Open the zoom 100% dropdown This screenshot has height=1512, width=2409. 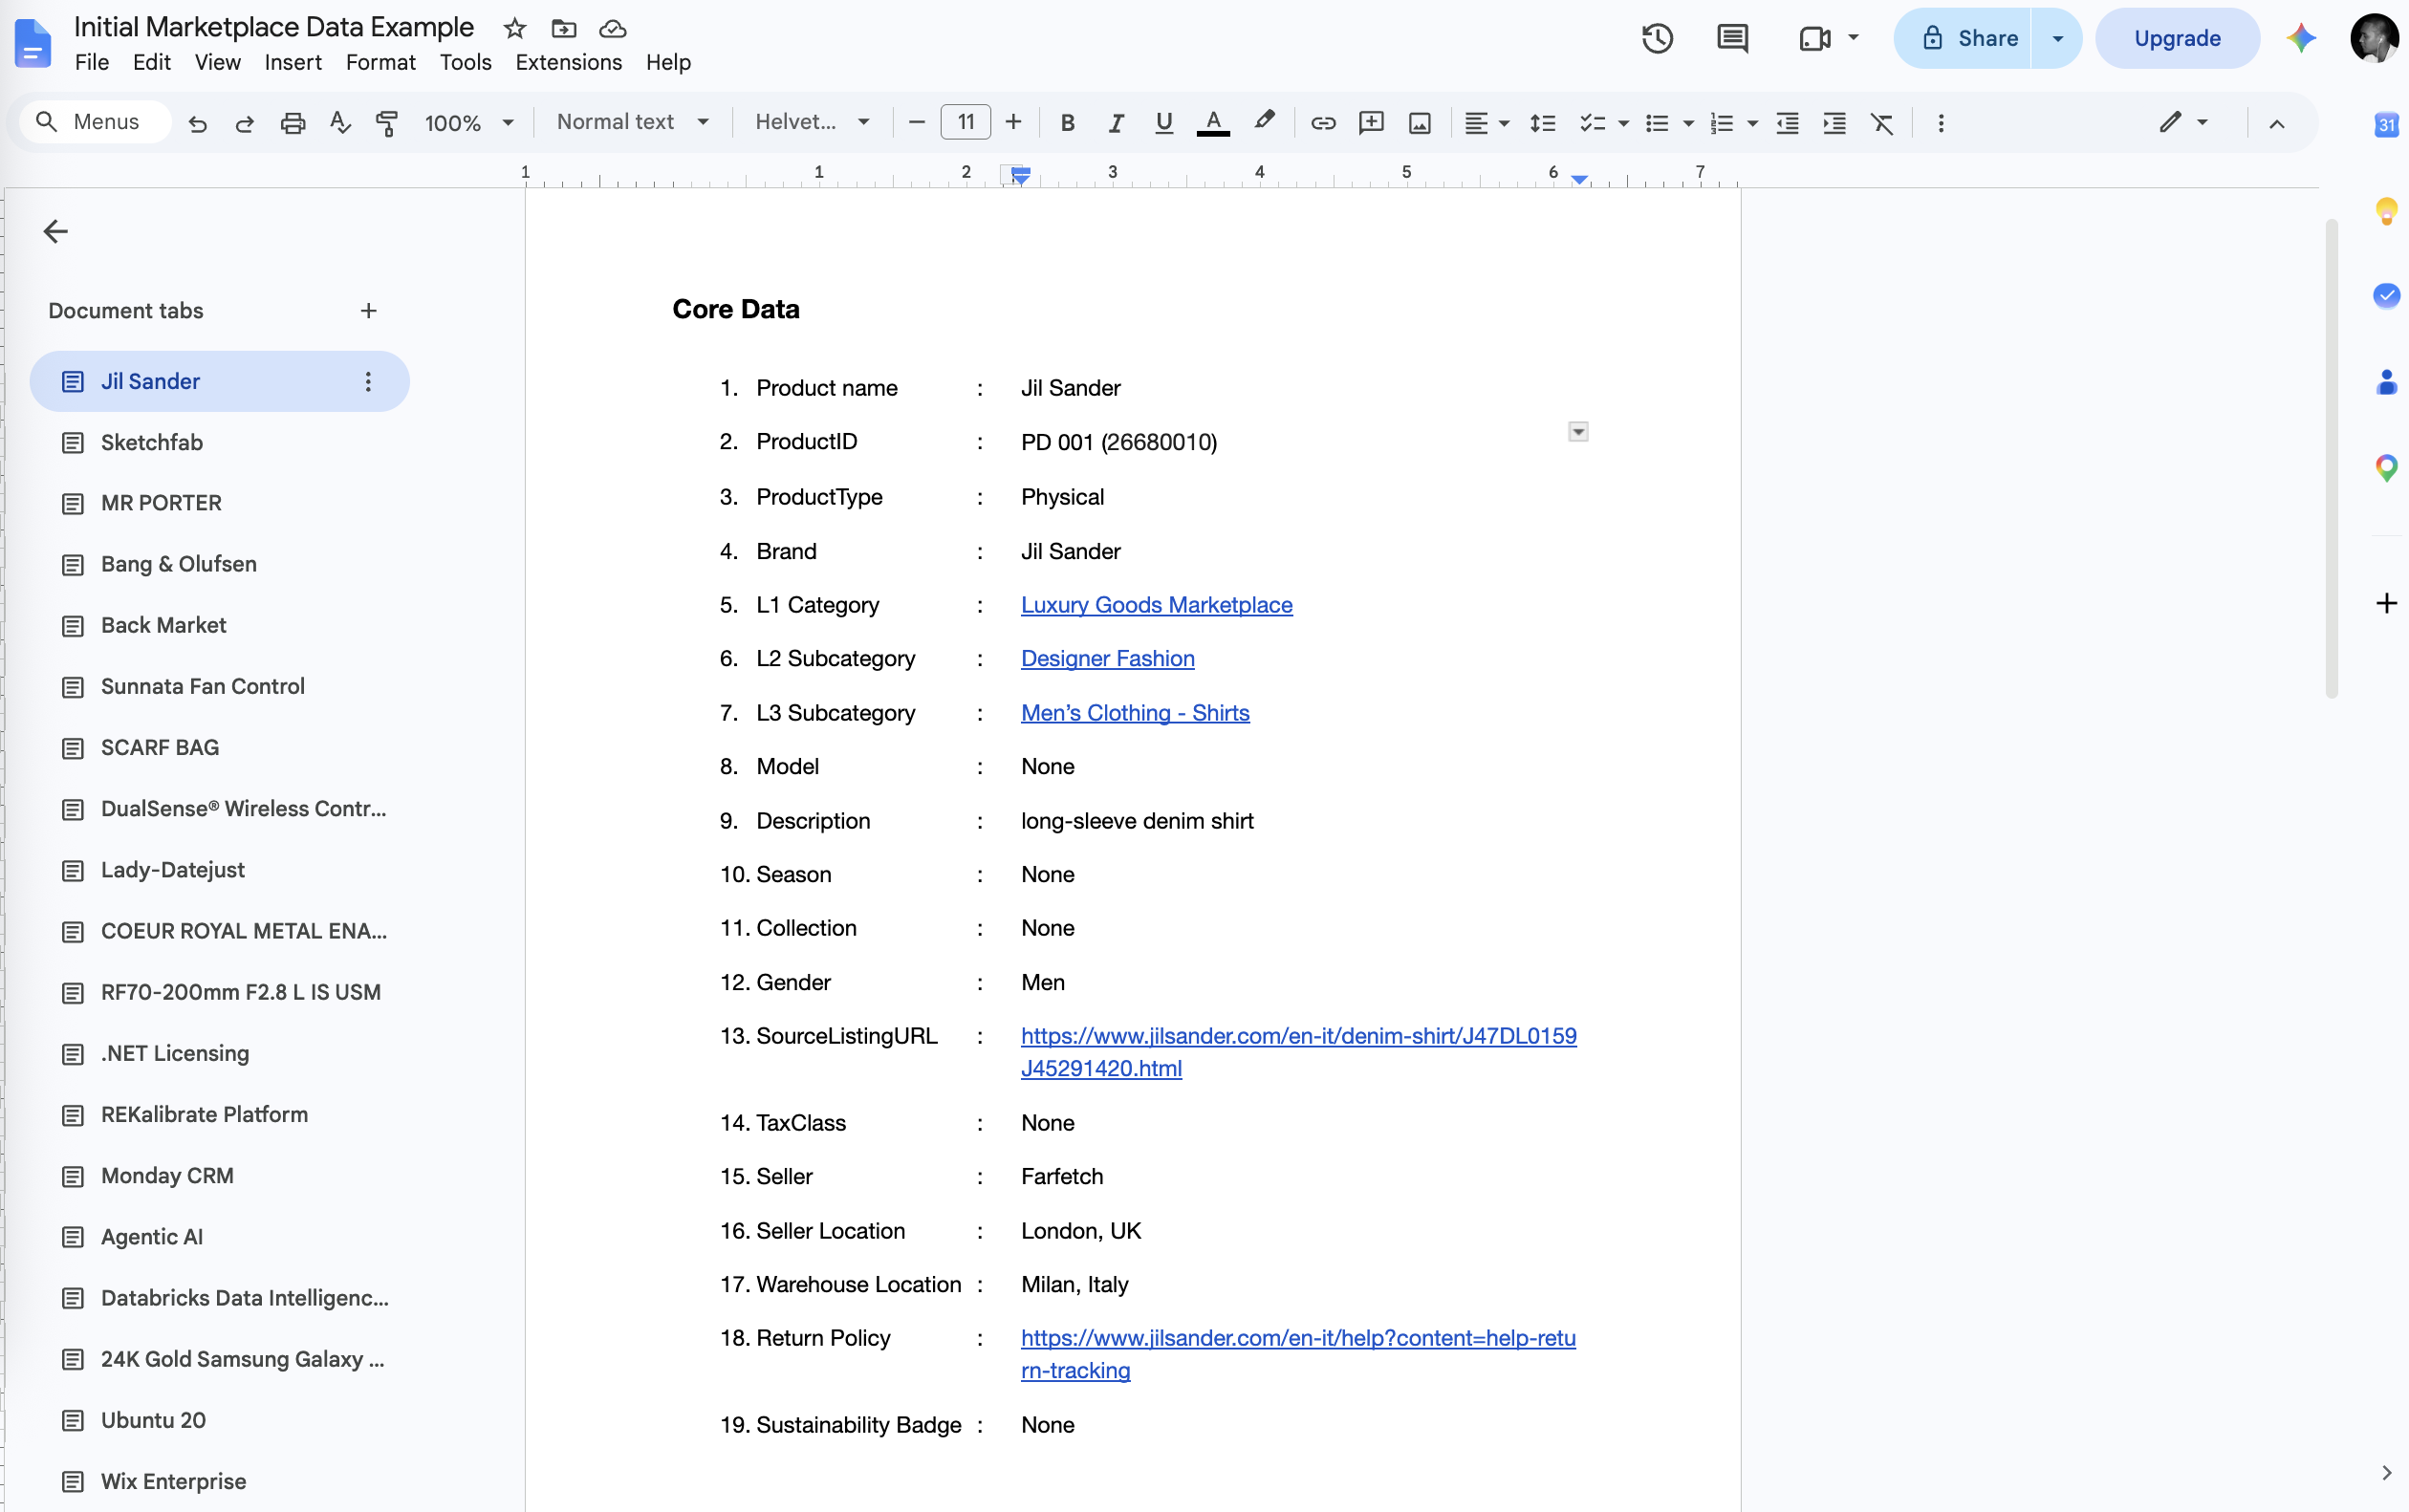(468, 123)
